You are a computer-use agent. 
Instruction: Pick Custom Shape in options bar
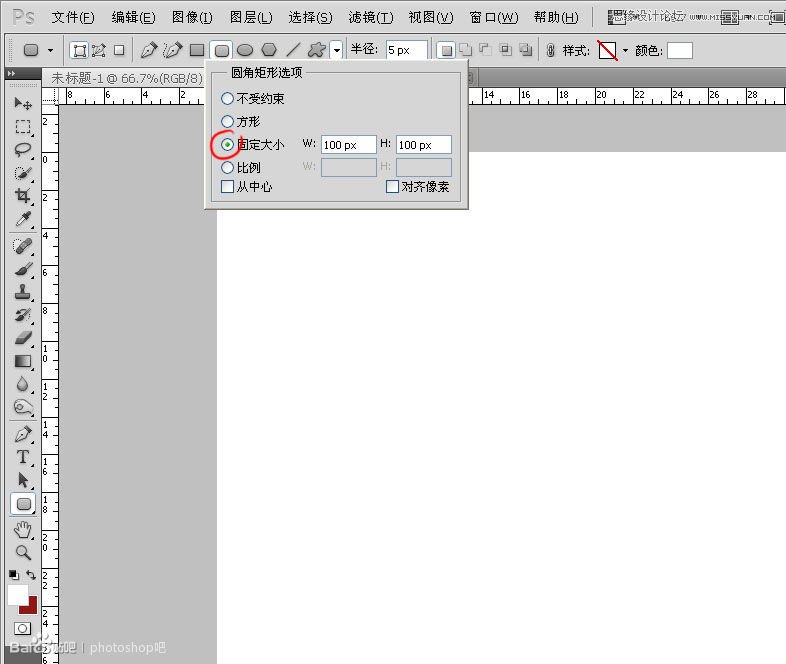pos(317,50)
